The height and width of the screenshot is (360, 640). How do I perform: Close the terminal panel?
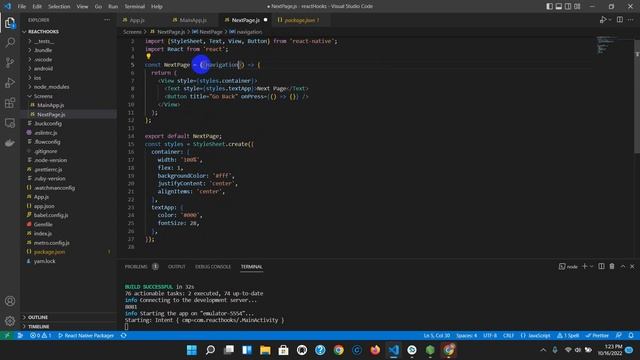pyautogui.click(x=632, y=266)
